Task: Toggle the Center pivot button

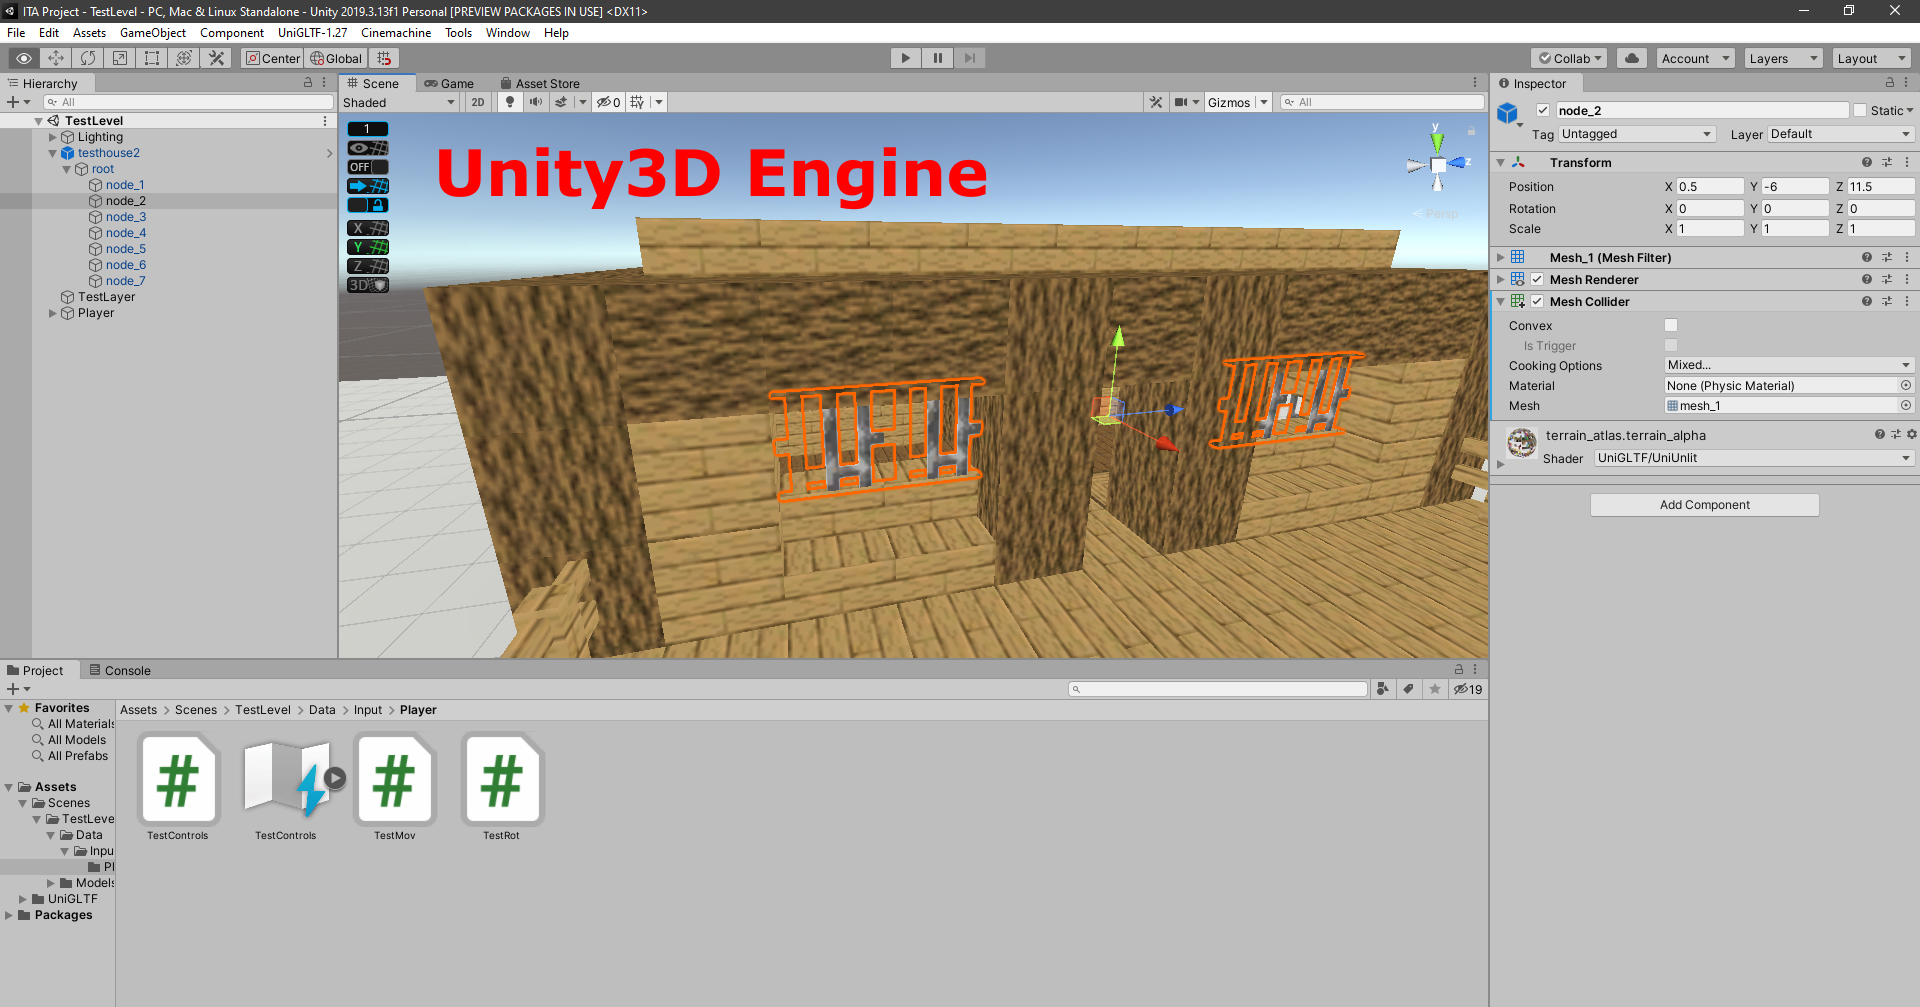Action: [x=273, y=58]
